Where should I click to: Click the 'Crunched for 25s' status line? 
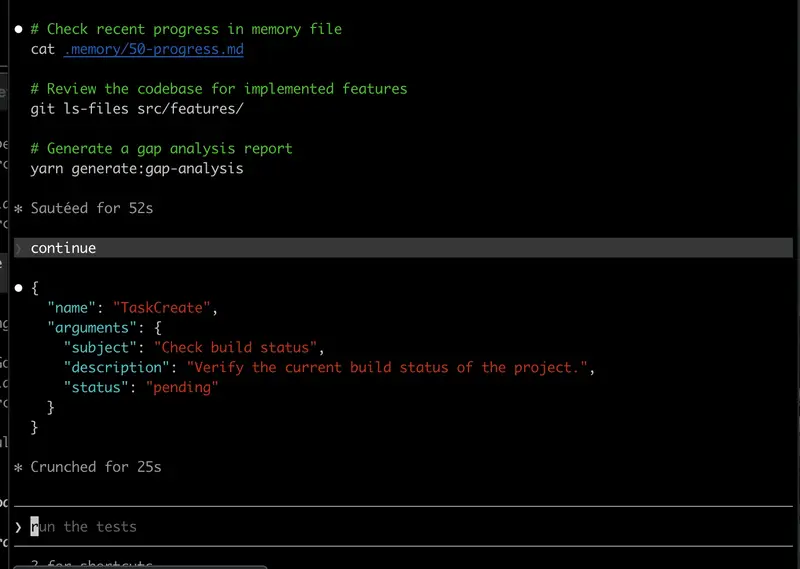pyautogui.click(x=96, y=467)
